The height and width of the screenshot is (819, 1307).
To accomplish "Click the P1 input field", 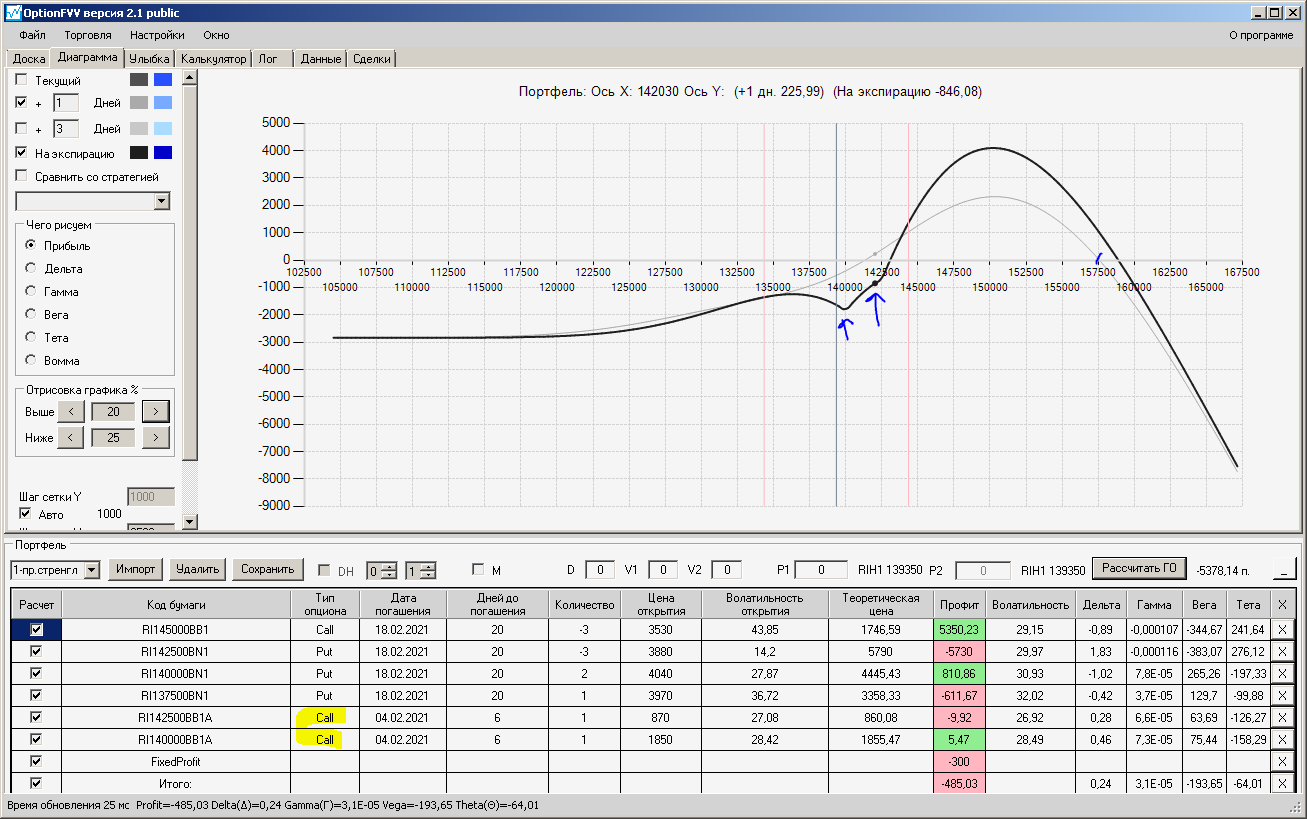I will click(x=821, y=570).
